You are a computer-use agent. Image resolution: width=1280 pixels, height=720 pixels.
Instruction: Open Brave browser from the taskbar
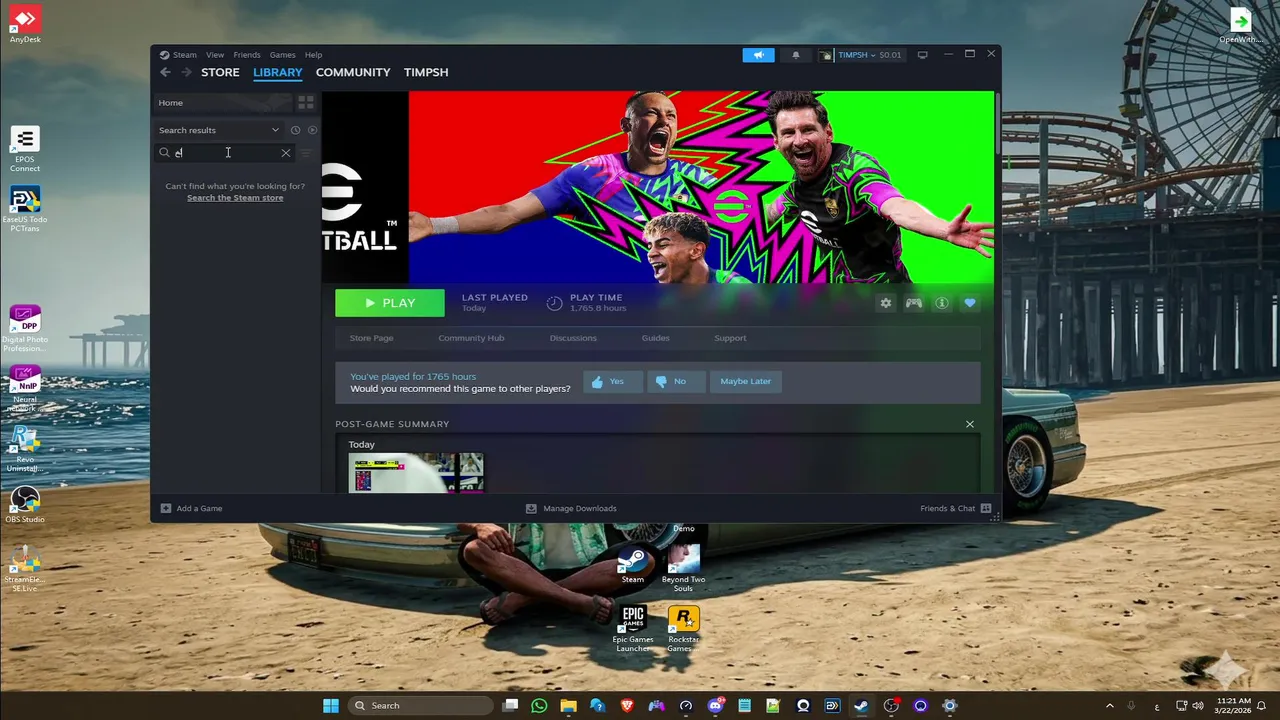point(627,705)
